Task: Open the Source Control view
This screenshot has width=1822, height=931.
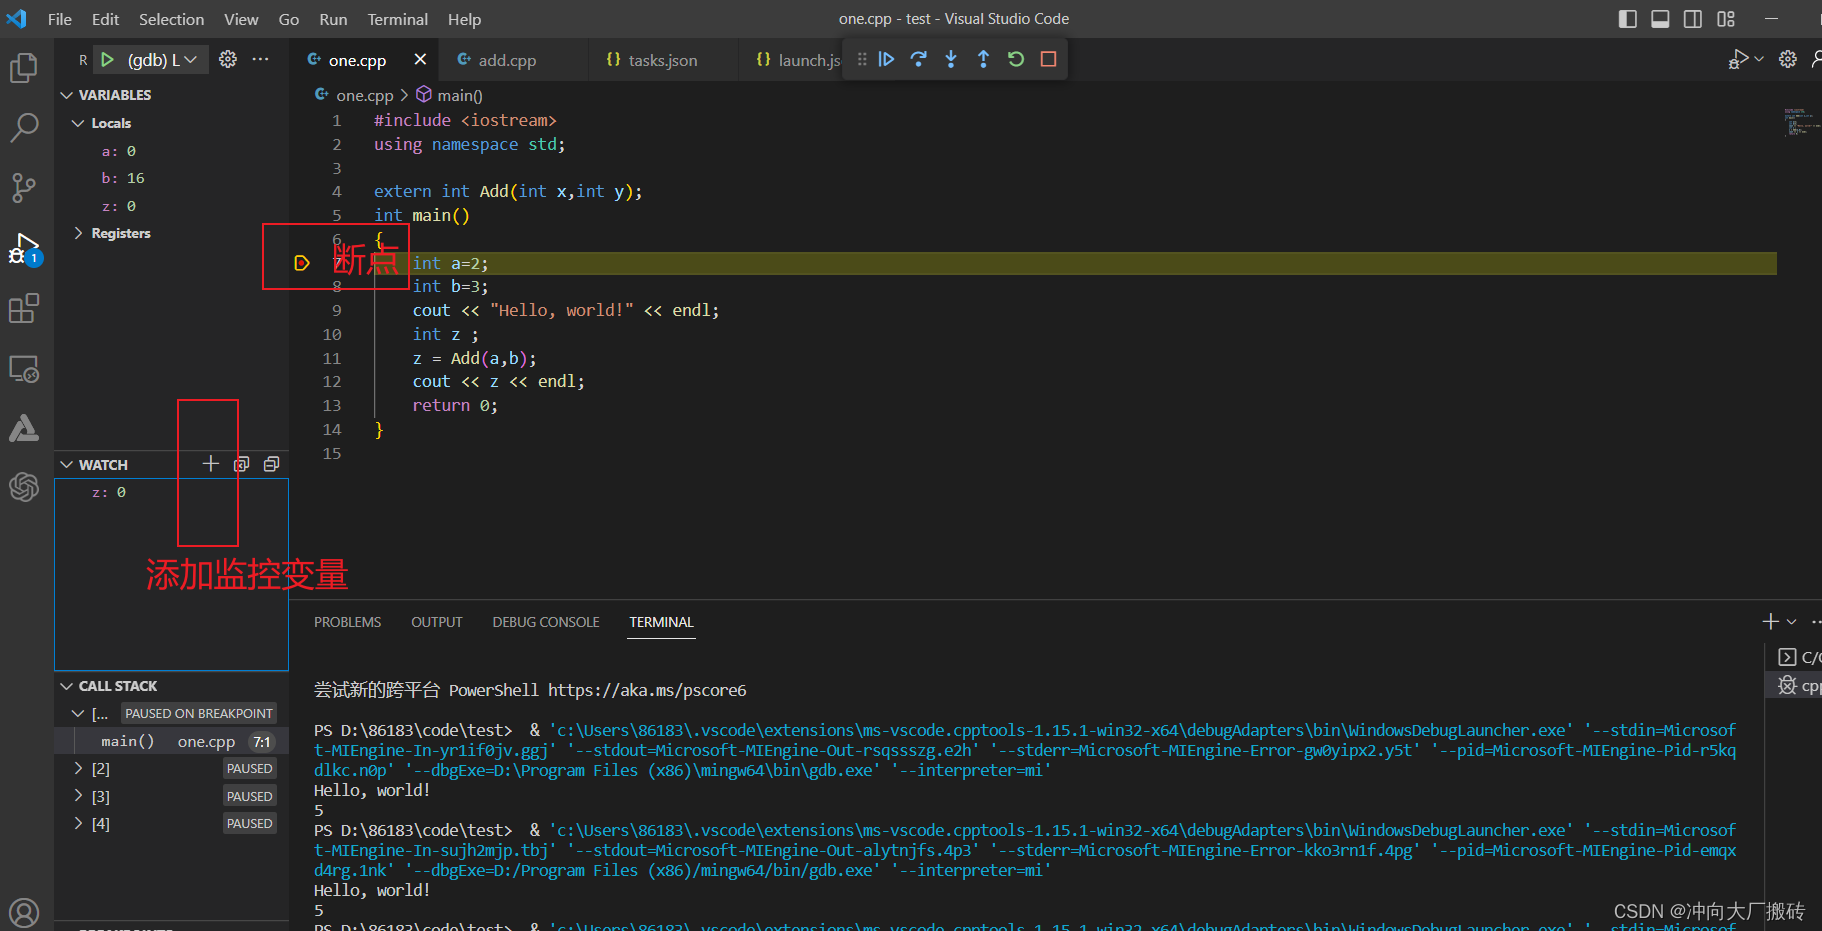Action: 24,187
